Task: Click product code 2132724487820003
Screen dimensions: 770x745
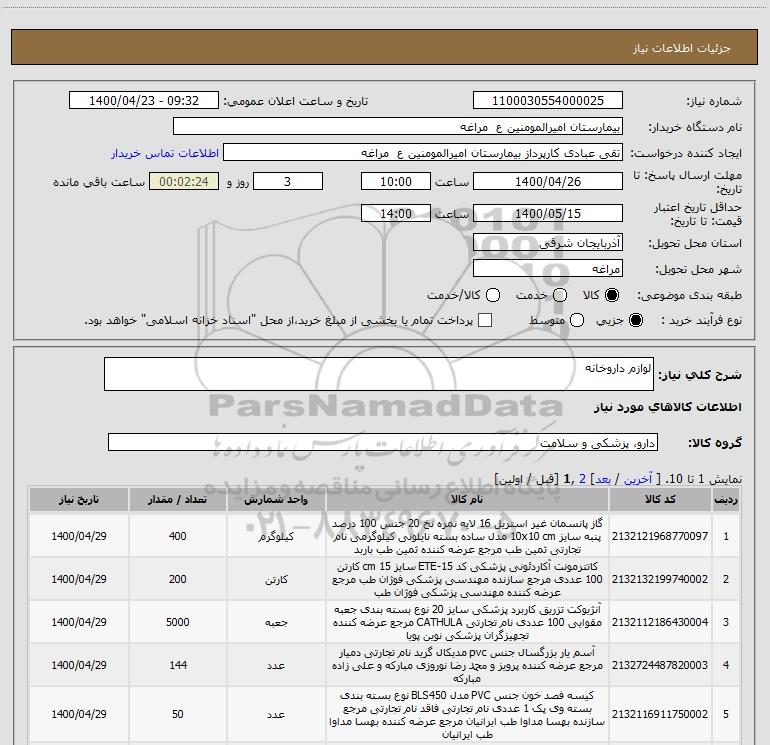Action: (660, 665)
